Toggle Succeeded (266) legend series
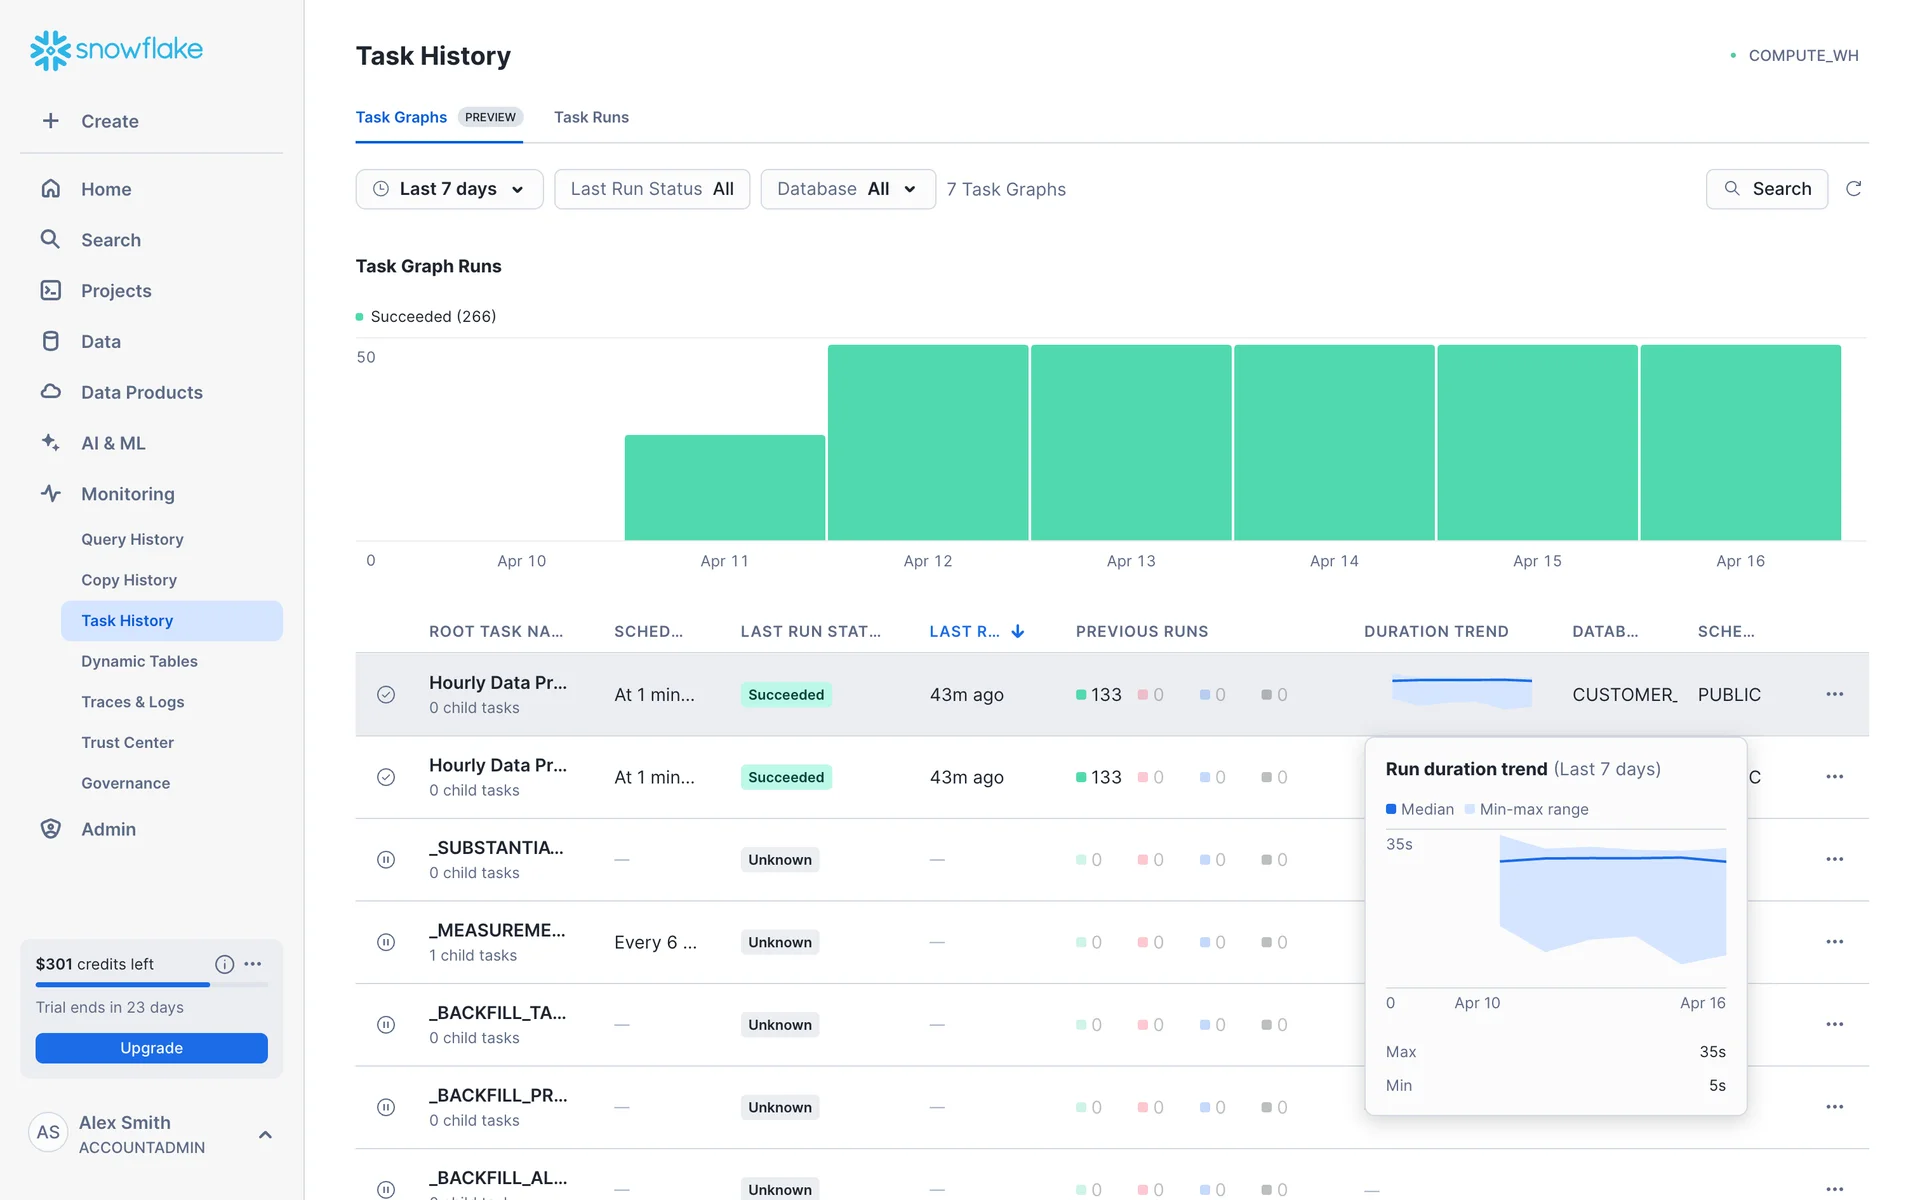 click(x=426, y=316)
